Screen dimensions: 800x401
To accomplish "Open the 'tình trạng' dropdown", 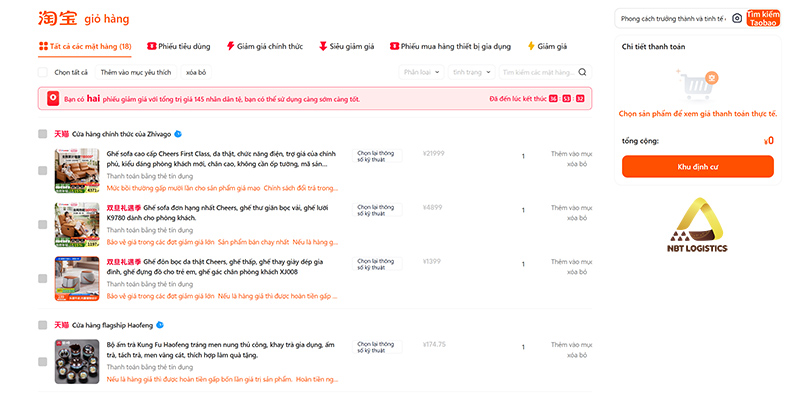I will 472,72.
